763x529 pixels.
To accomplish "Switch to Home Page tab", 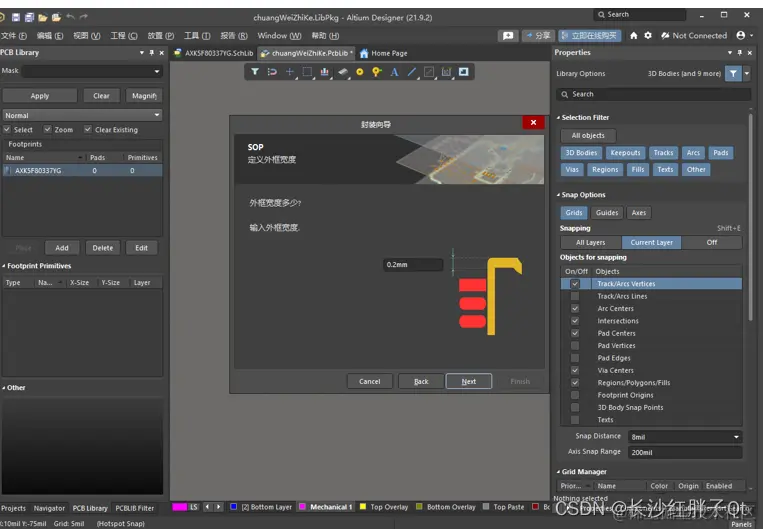I will tap(384, 53).
